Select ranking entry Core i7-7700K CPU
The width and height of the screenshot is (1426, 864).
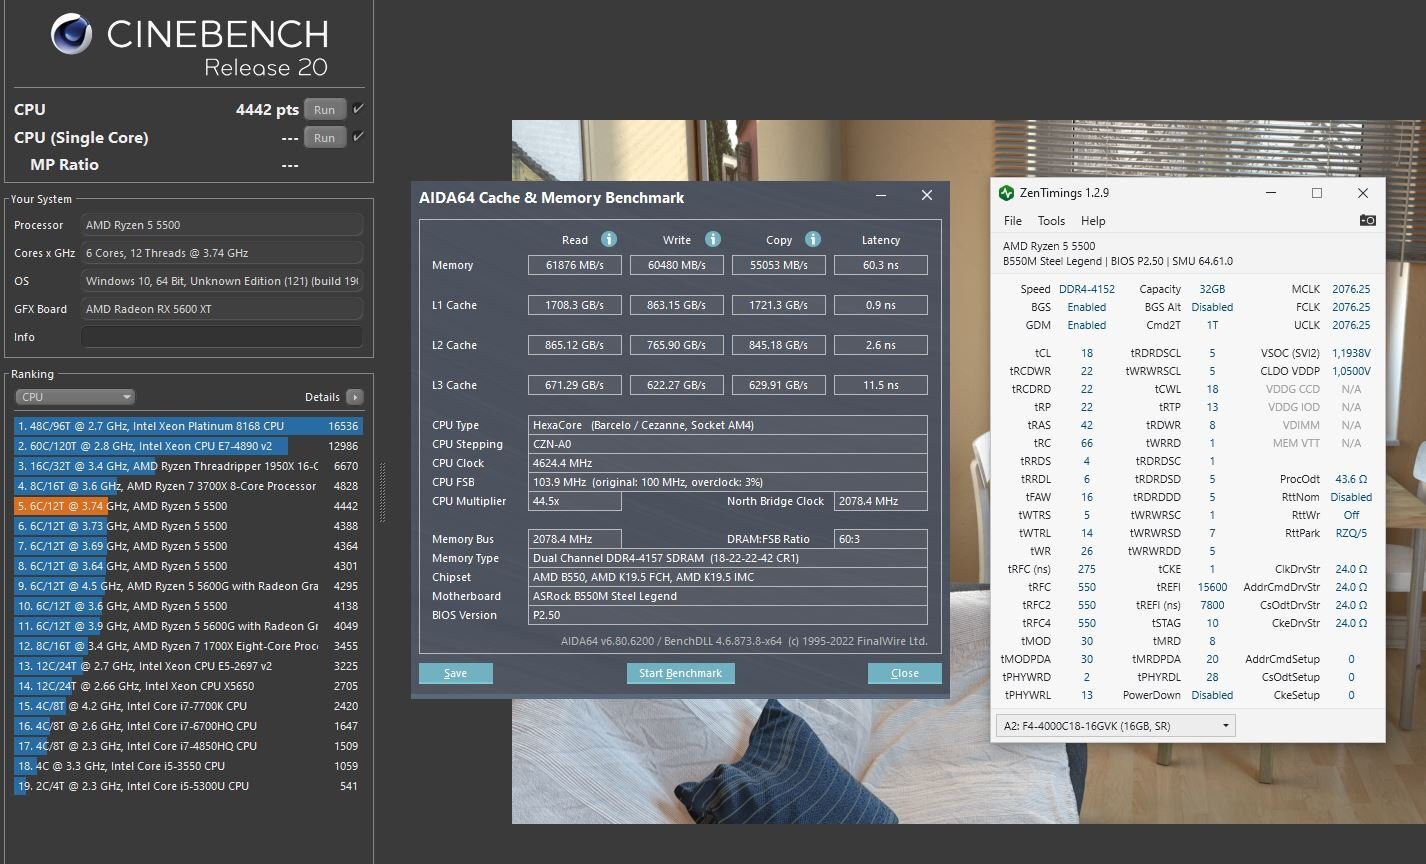(x=188, y=706)
